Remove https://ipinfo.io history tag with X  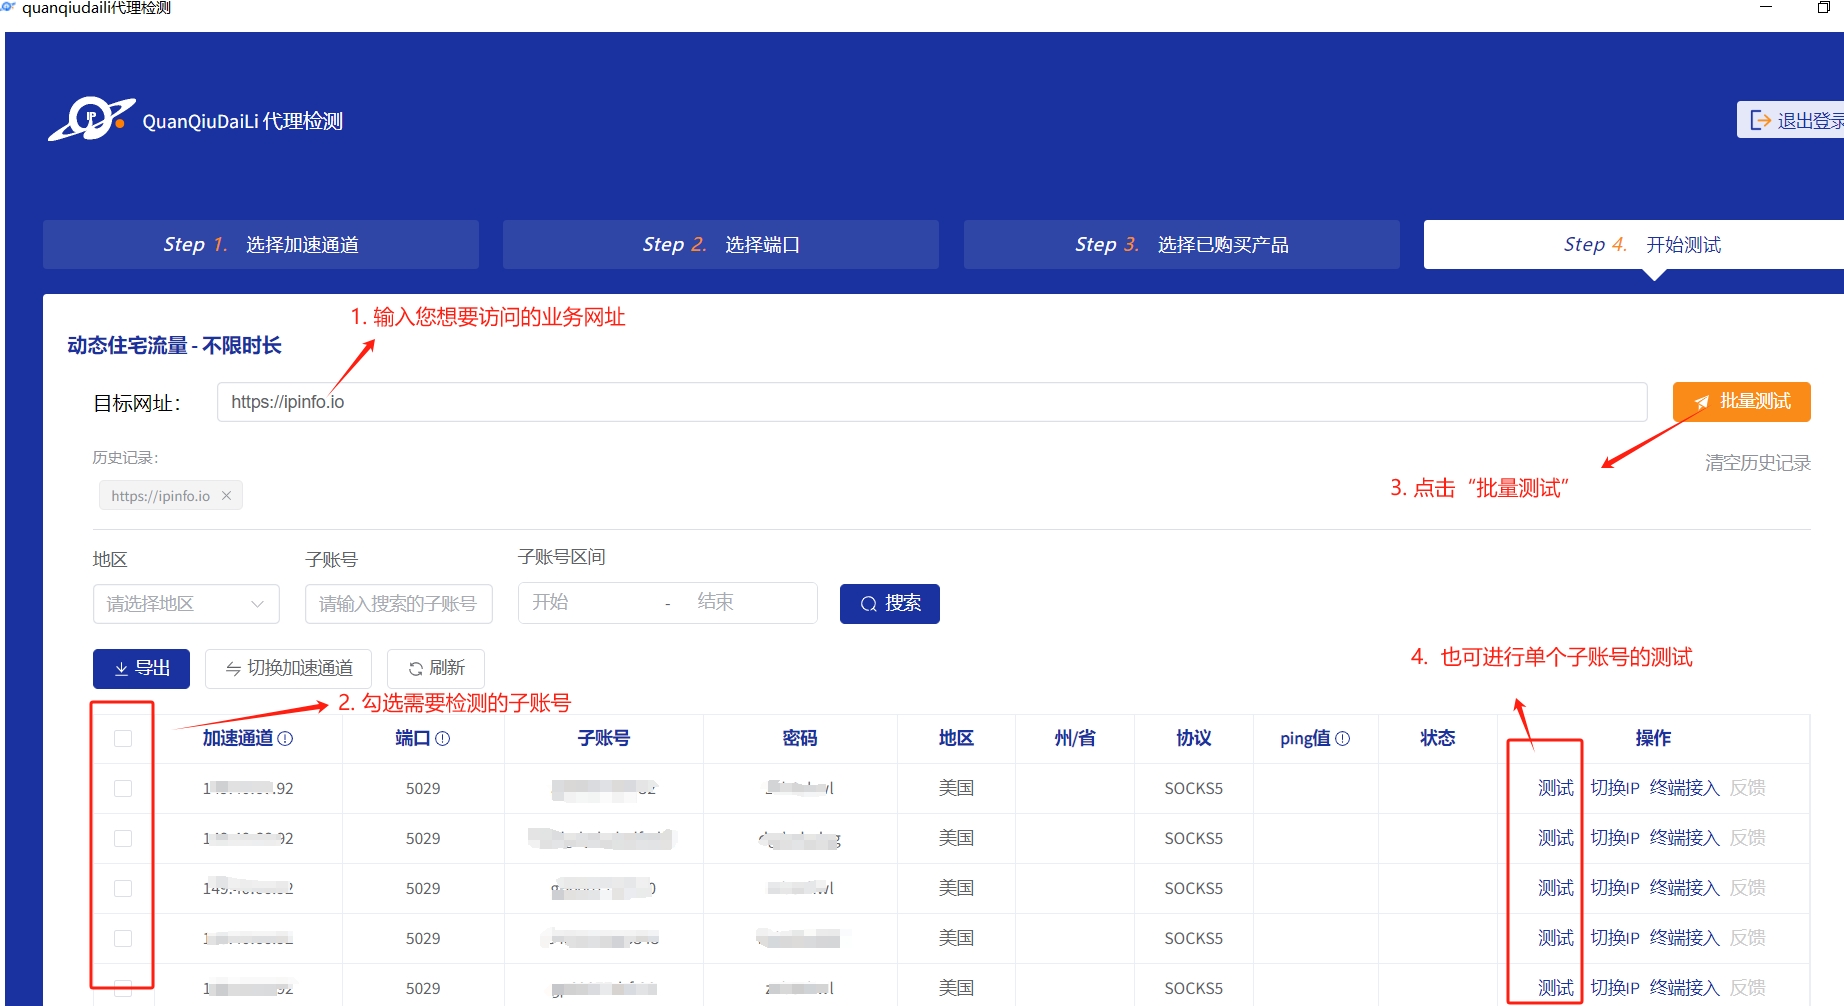pyautogui.click(x=226, y=496)
